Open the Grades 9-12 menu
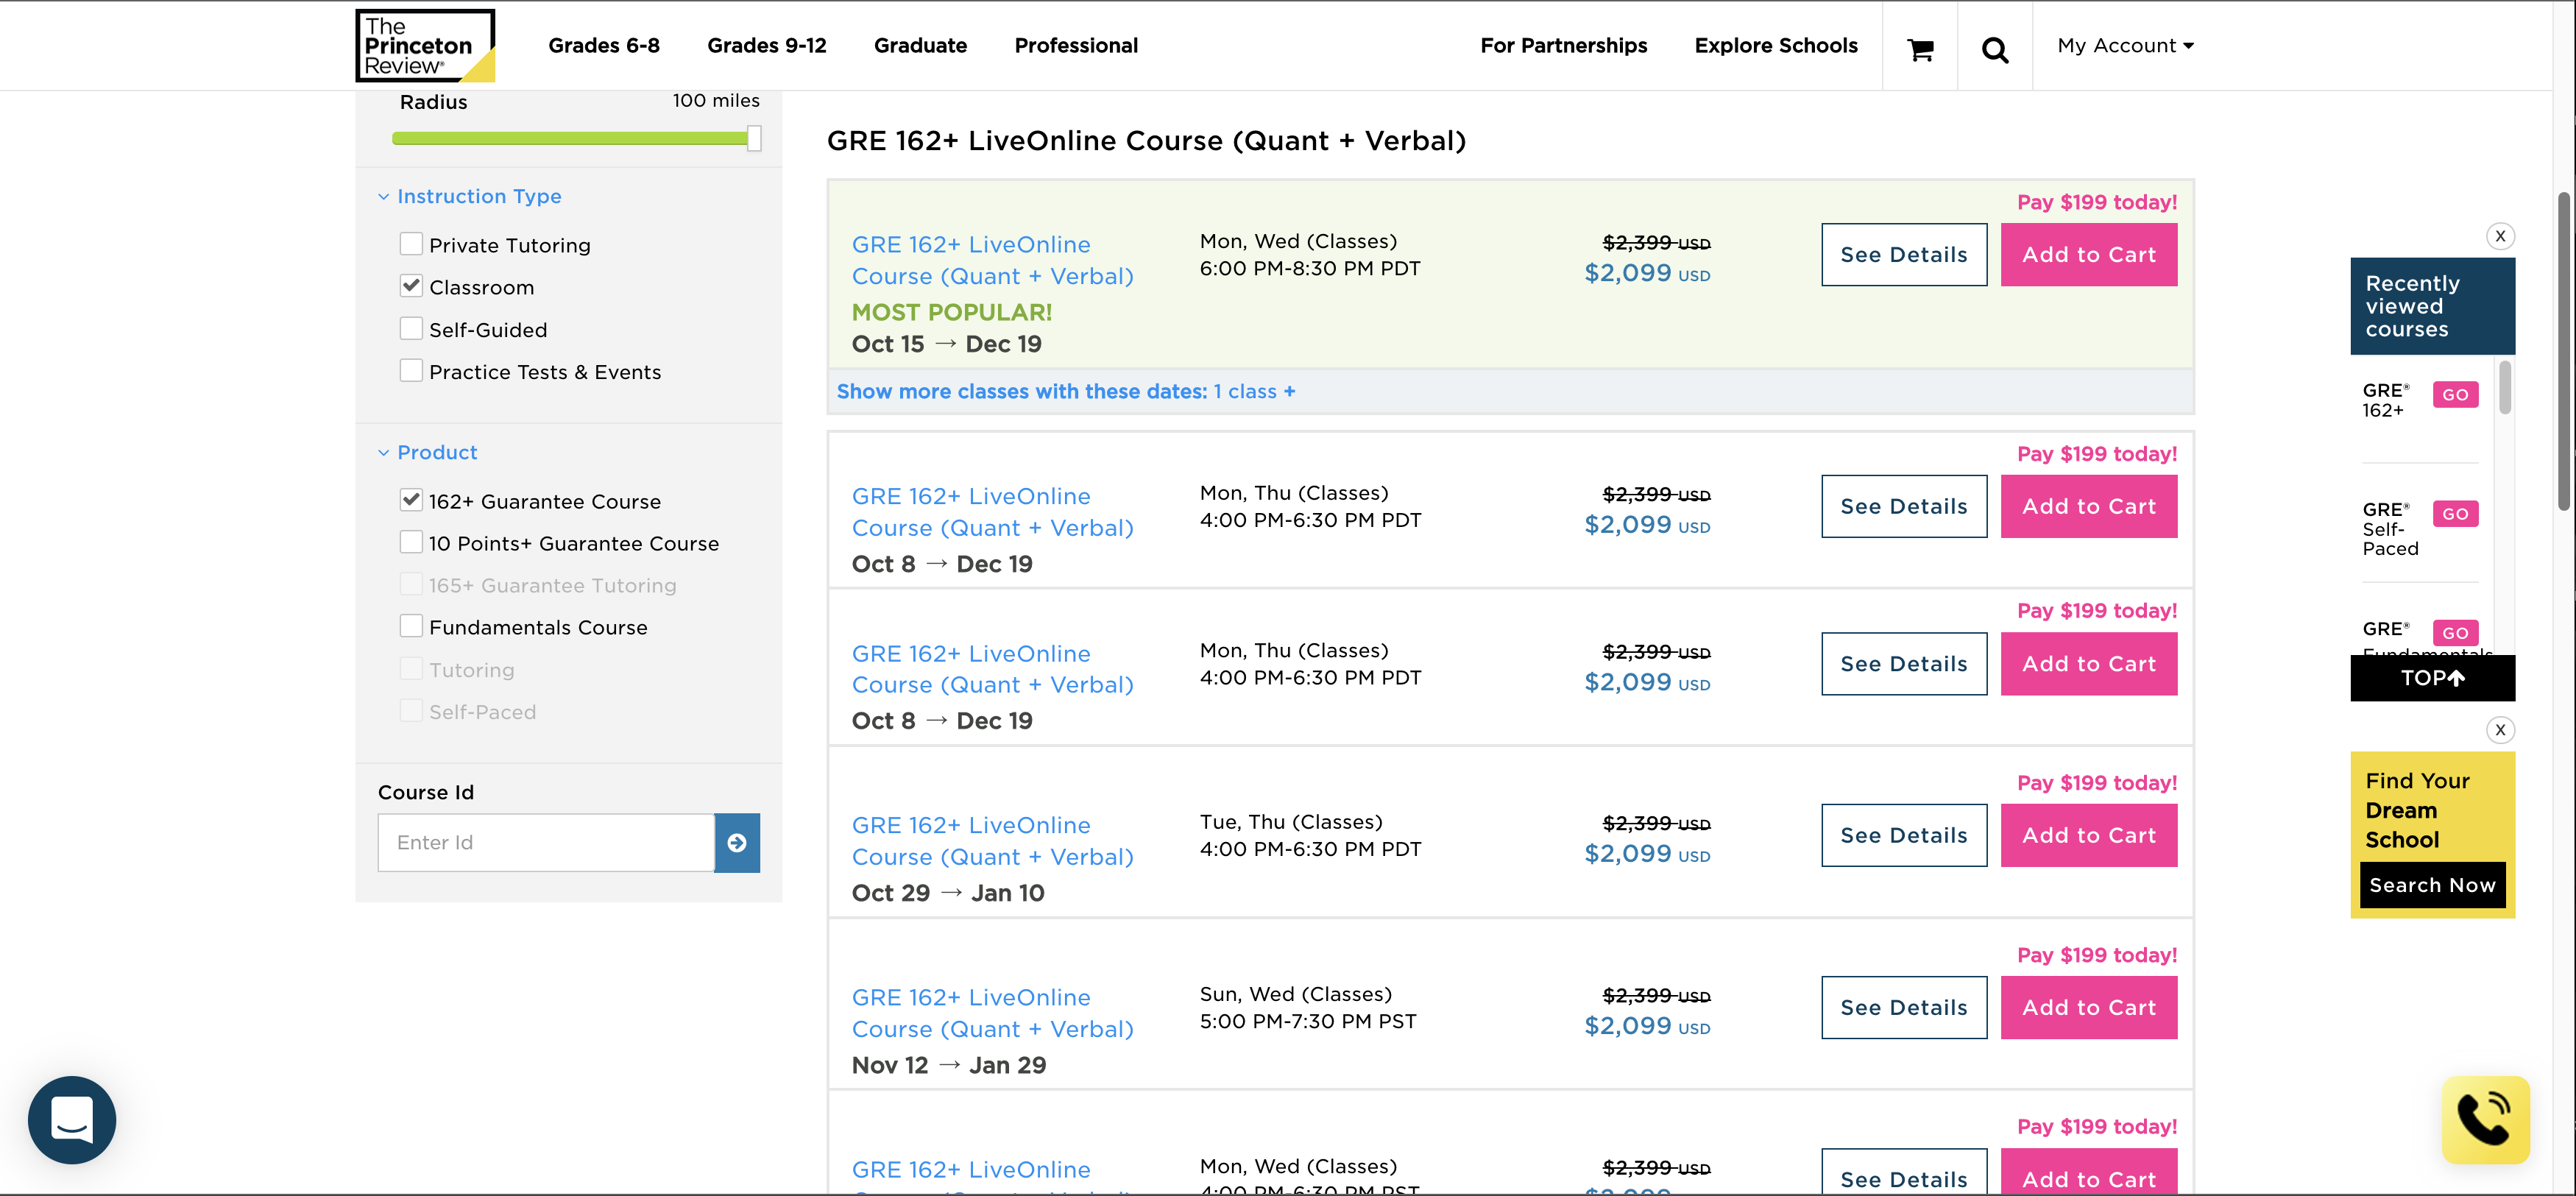The height and width of the screenshot is (1196, 2576). (766, 46)
